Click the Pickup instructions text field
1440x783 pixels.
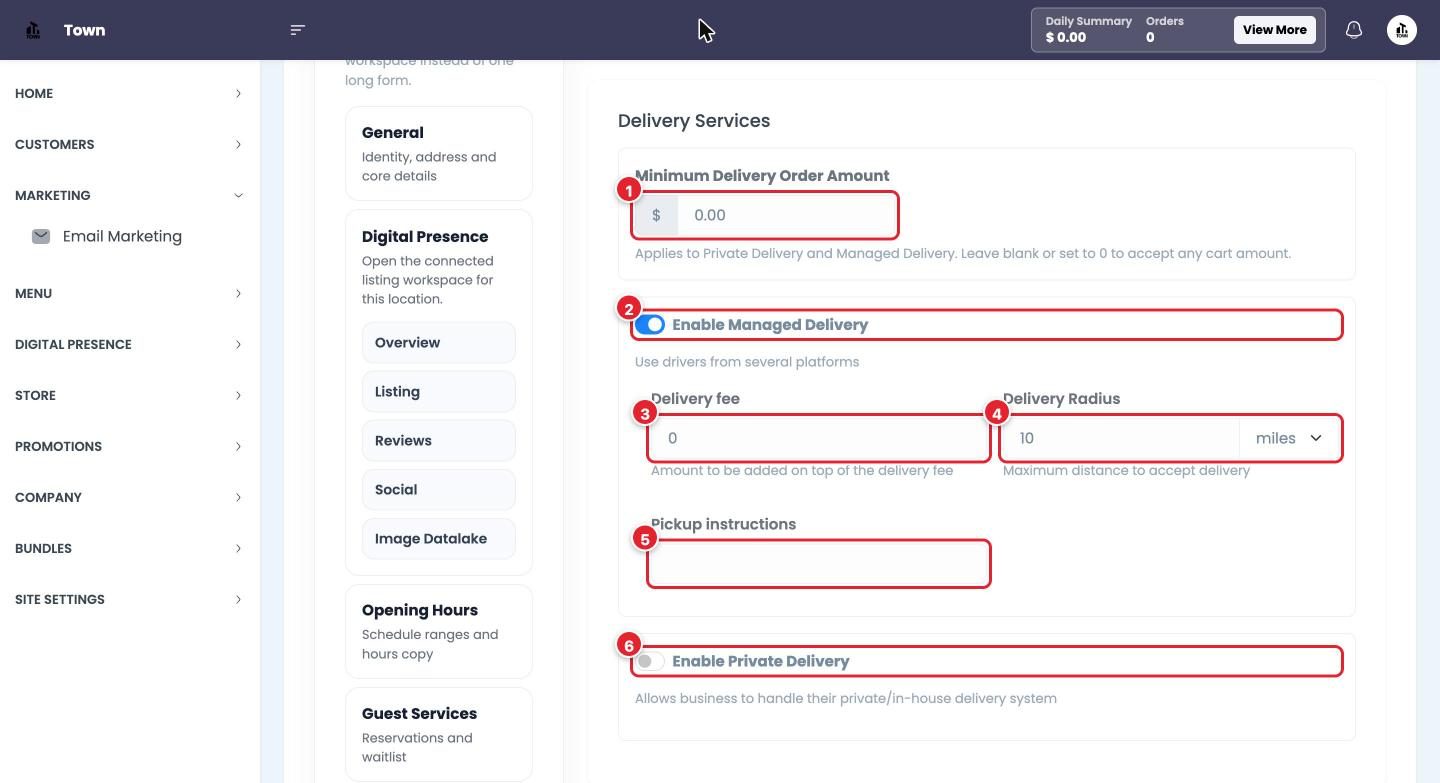819,564
